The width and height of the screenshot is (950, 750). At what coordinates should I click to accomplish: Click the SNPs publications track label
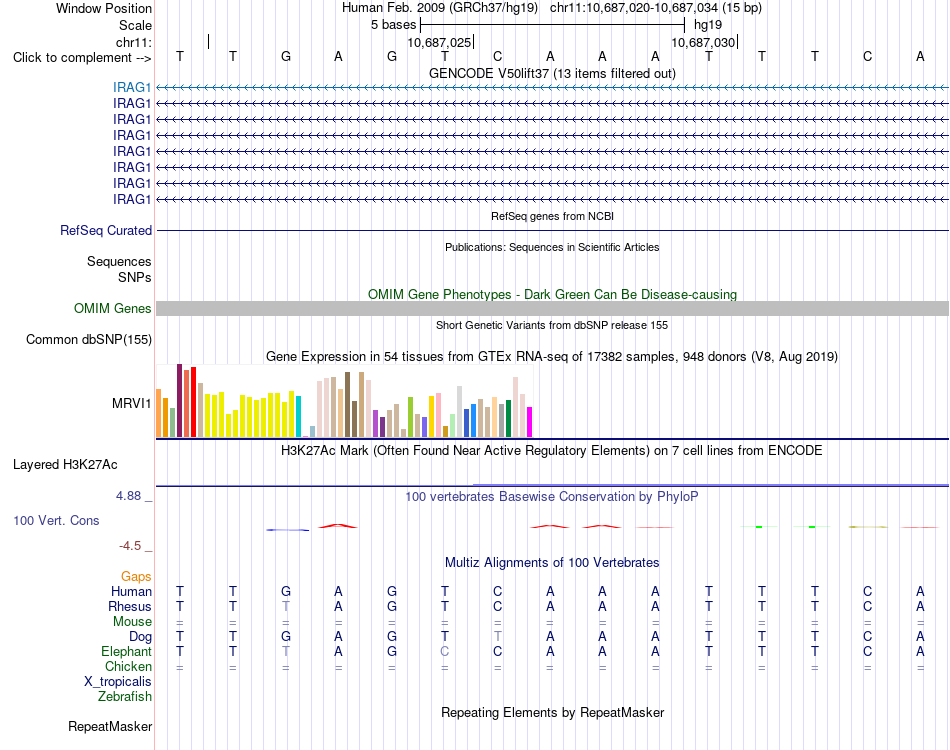tap(135, 277)
